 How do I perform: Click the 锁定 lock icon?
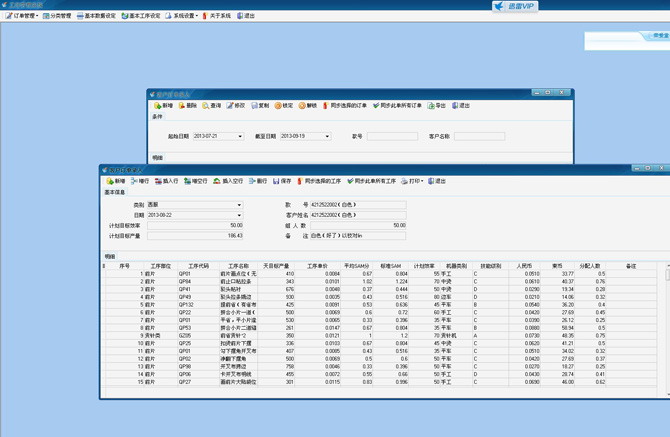click(278, 105)
